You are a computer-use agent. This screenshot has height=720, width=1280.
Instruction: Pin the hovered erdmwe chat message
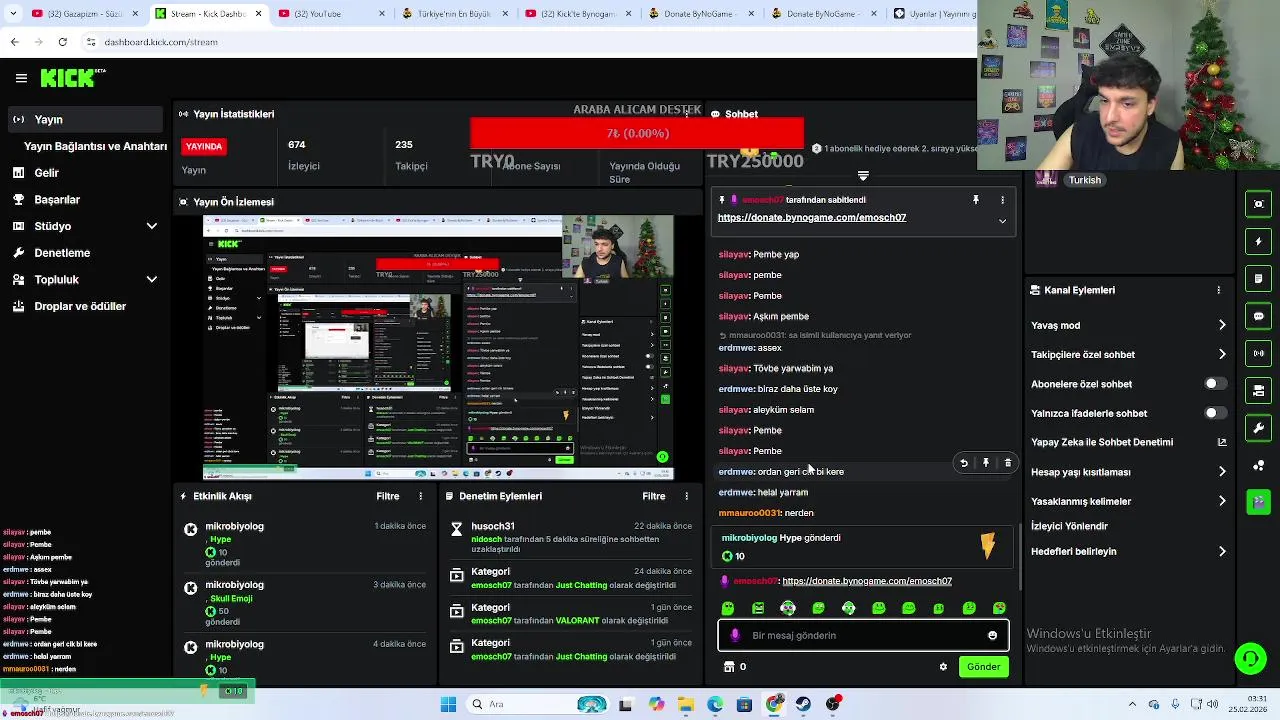[x=986, y=463]
